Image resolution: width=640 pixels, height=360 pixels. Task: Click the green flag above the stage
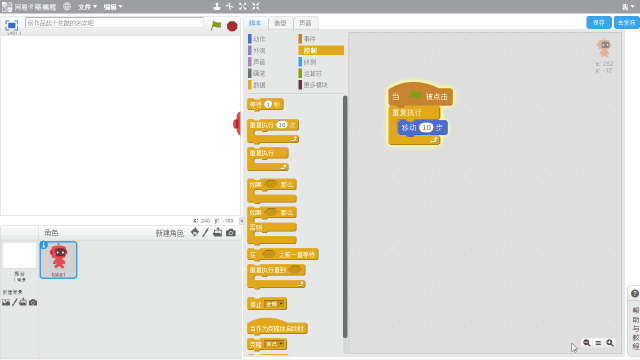pyautogui.click(x=216, y=26)
